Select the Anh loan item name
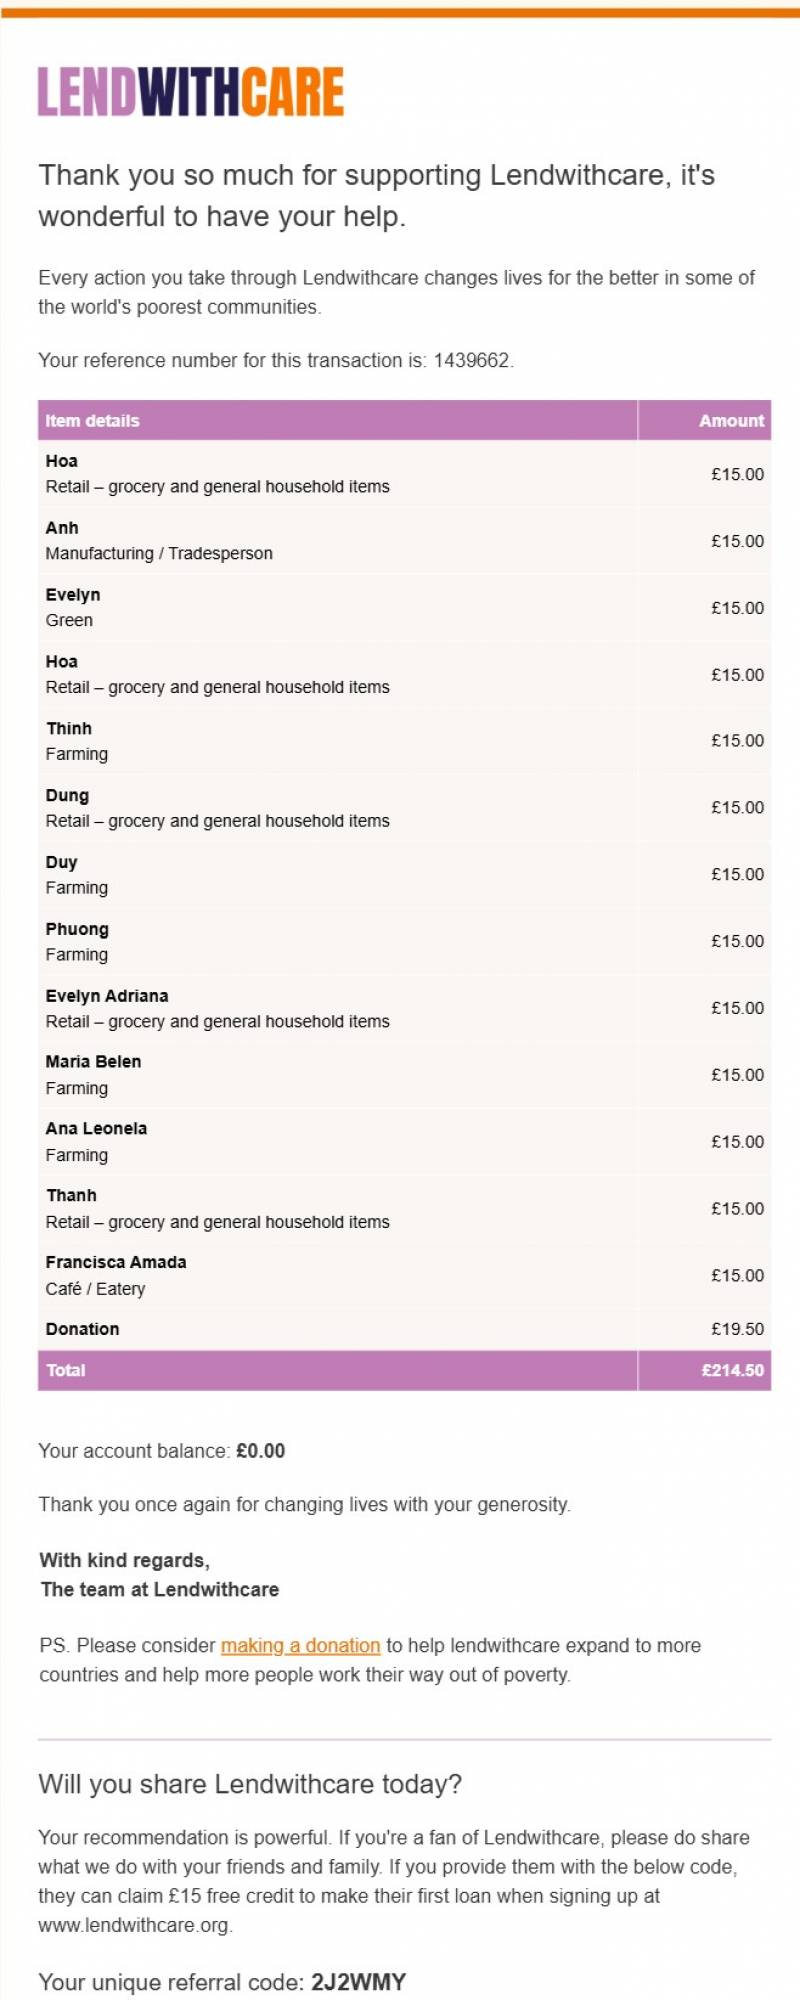This screenshot has height=2000, width=800. [62, 528]
